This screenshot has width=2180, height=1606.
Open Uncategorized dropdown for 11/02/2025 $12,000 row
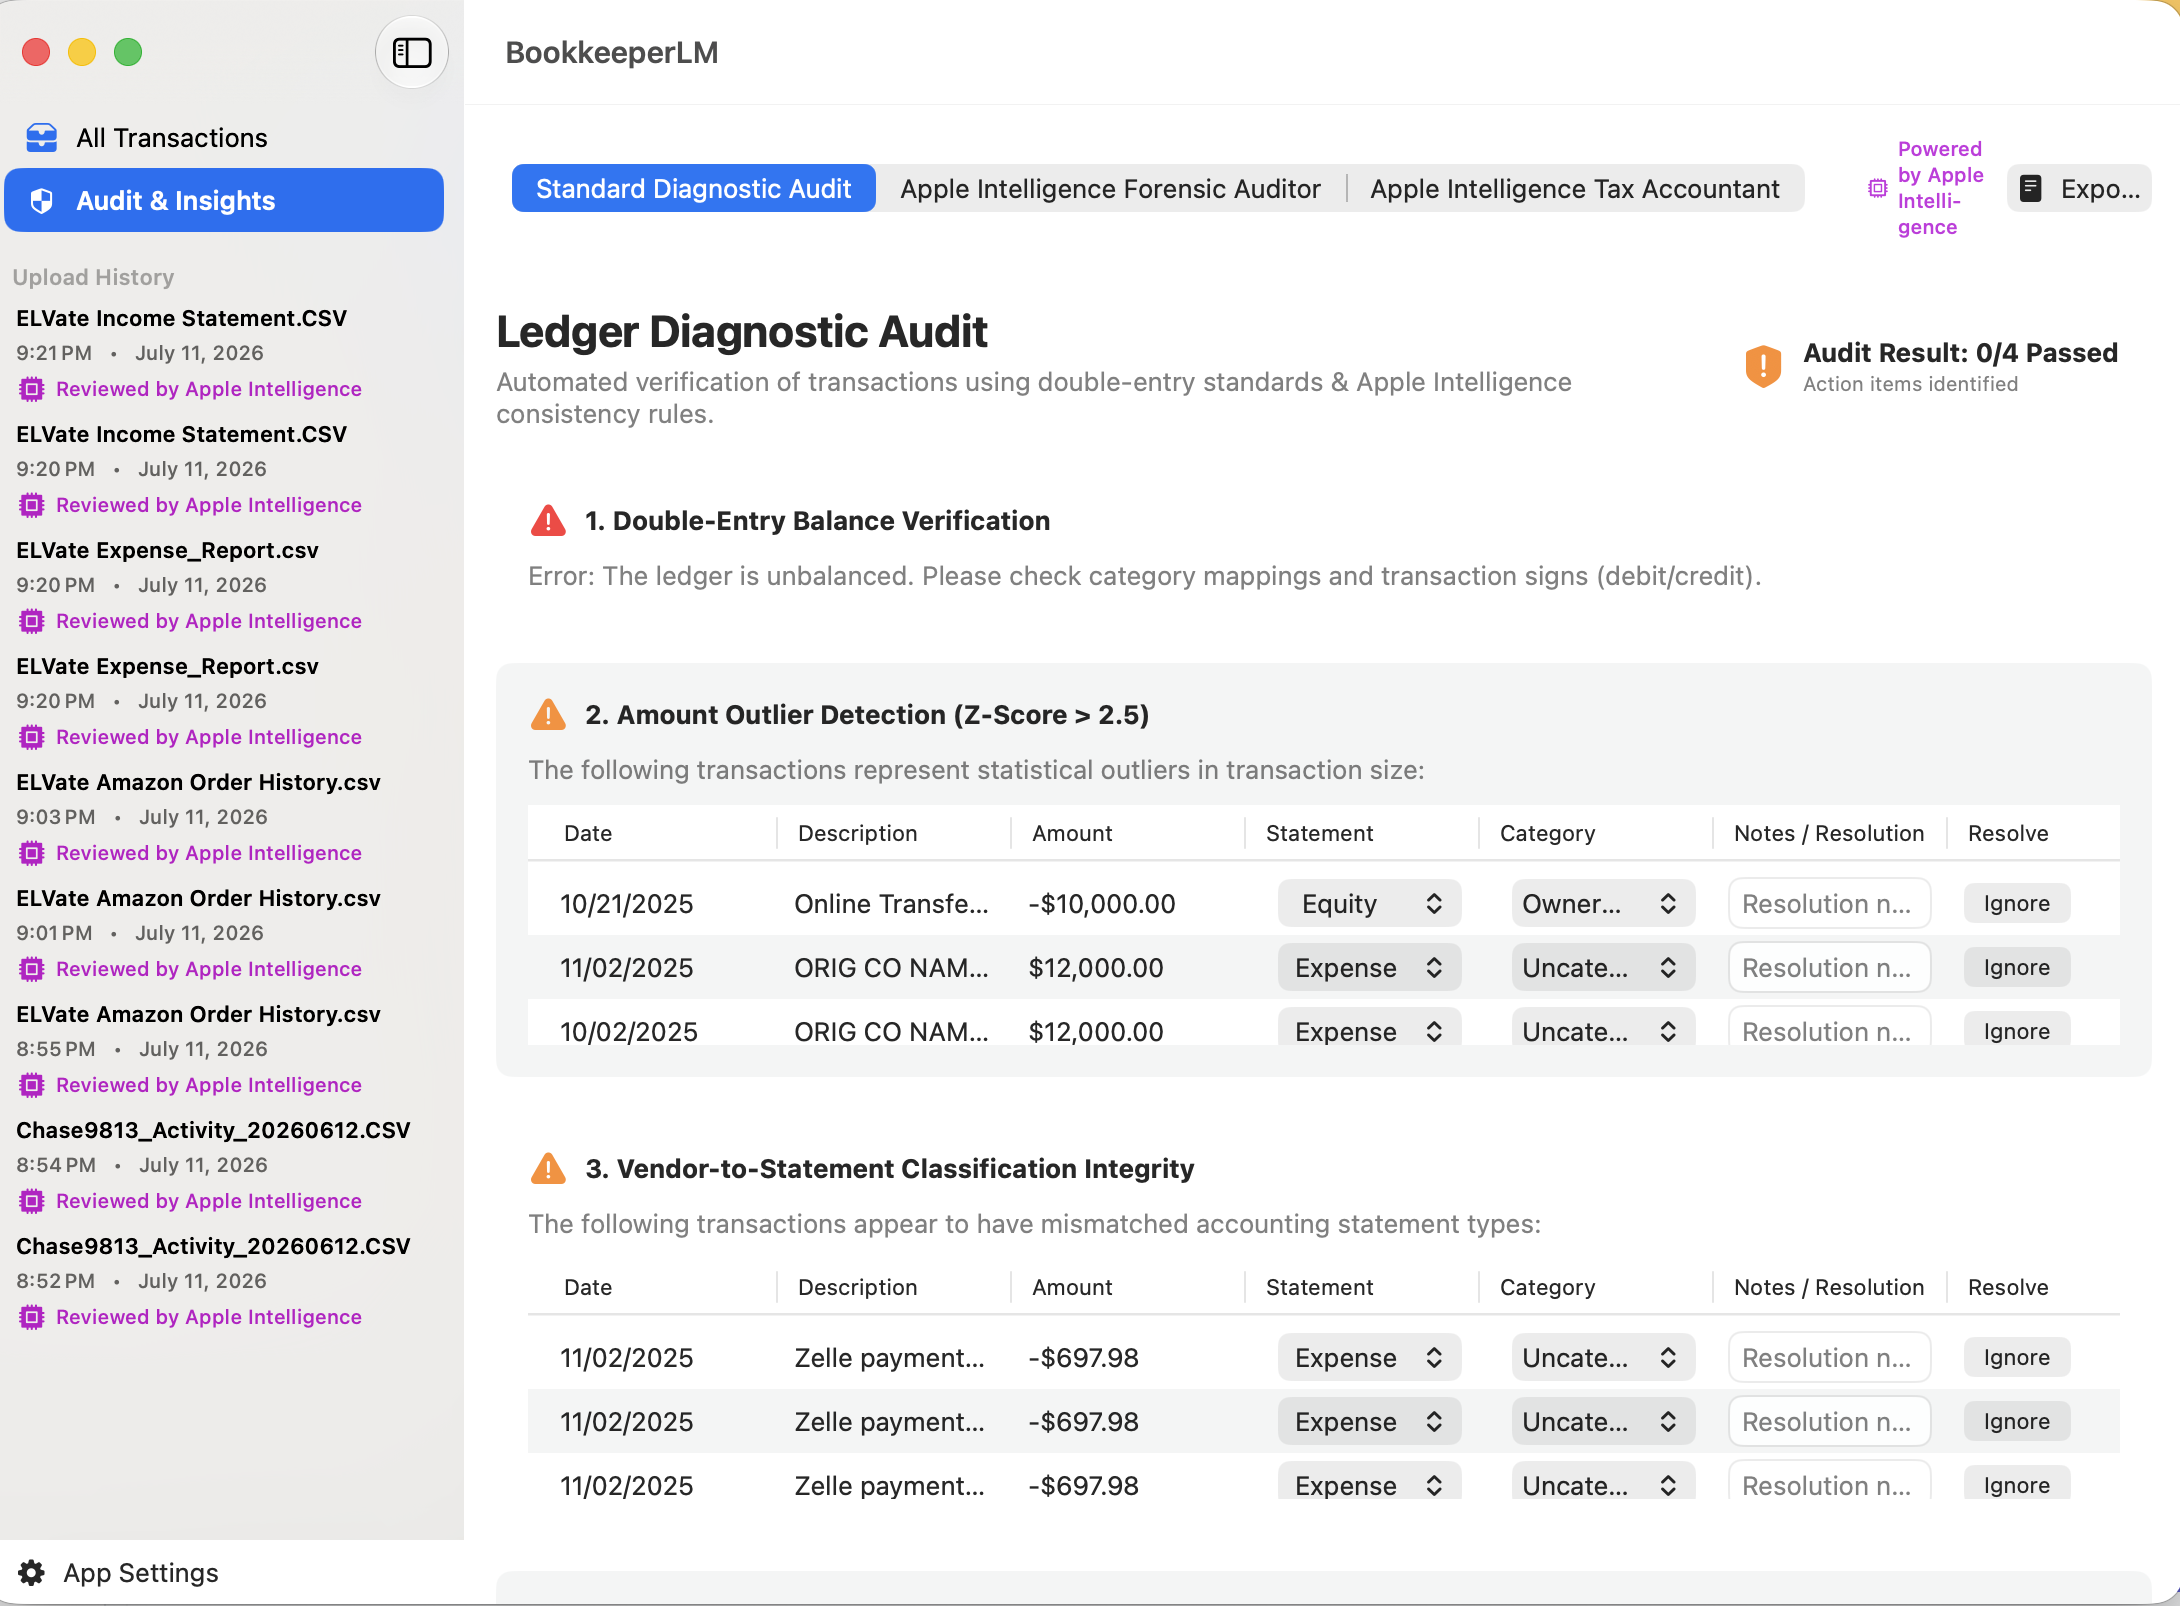1603,967
